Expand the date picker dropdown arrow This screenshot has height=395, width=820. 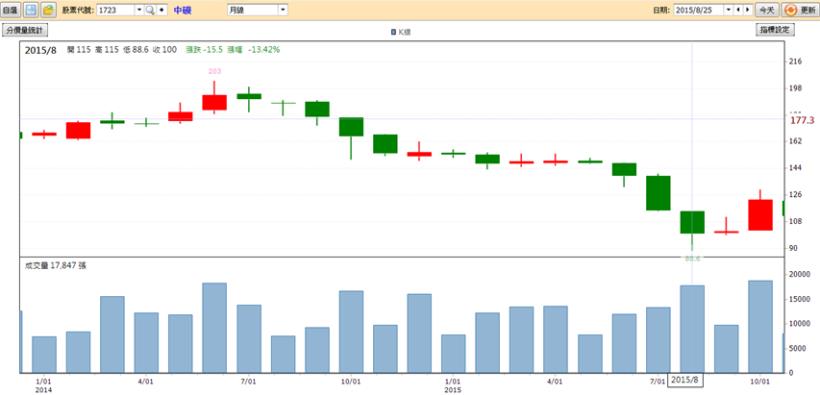point(728,10)
